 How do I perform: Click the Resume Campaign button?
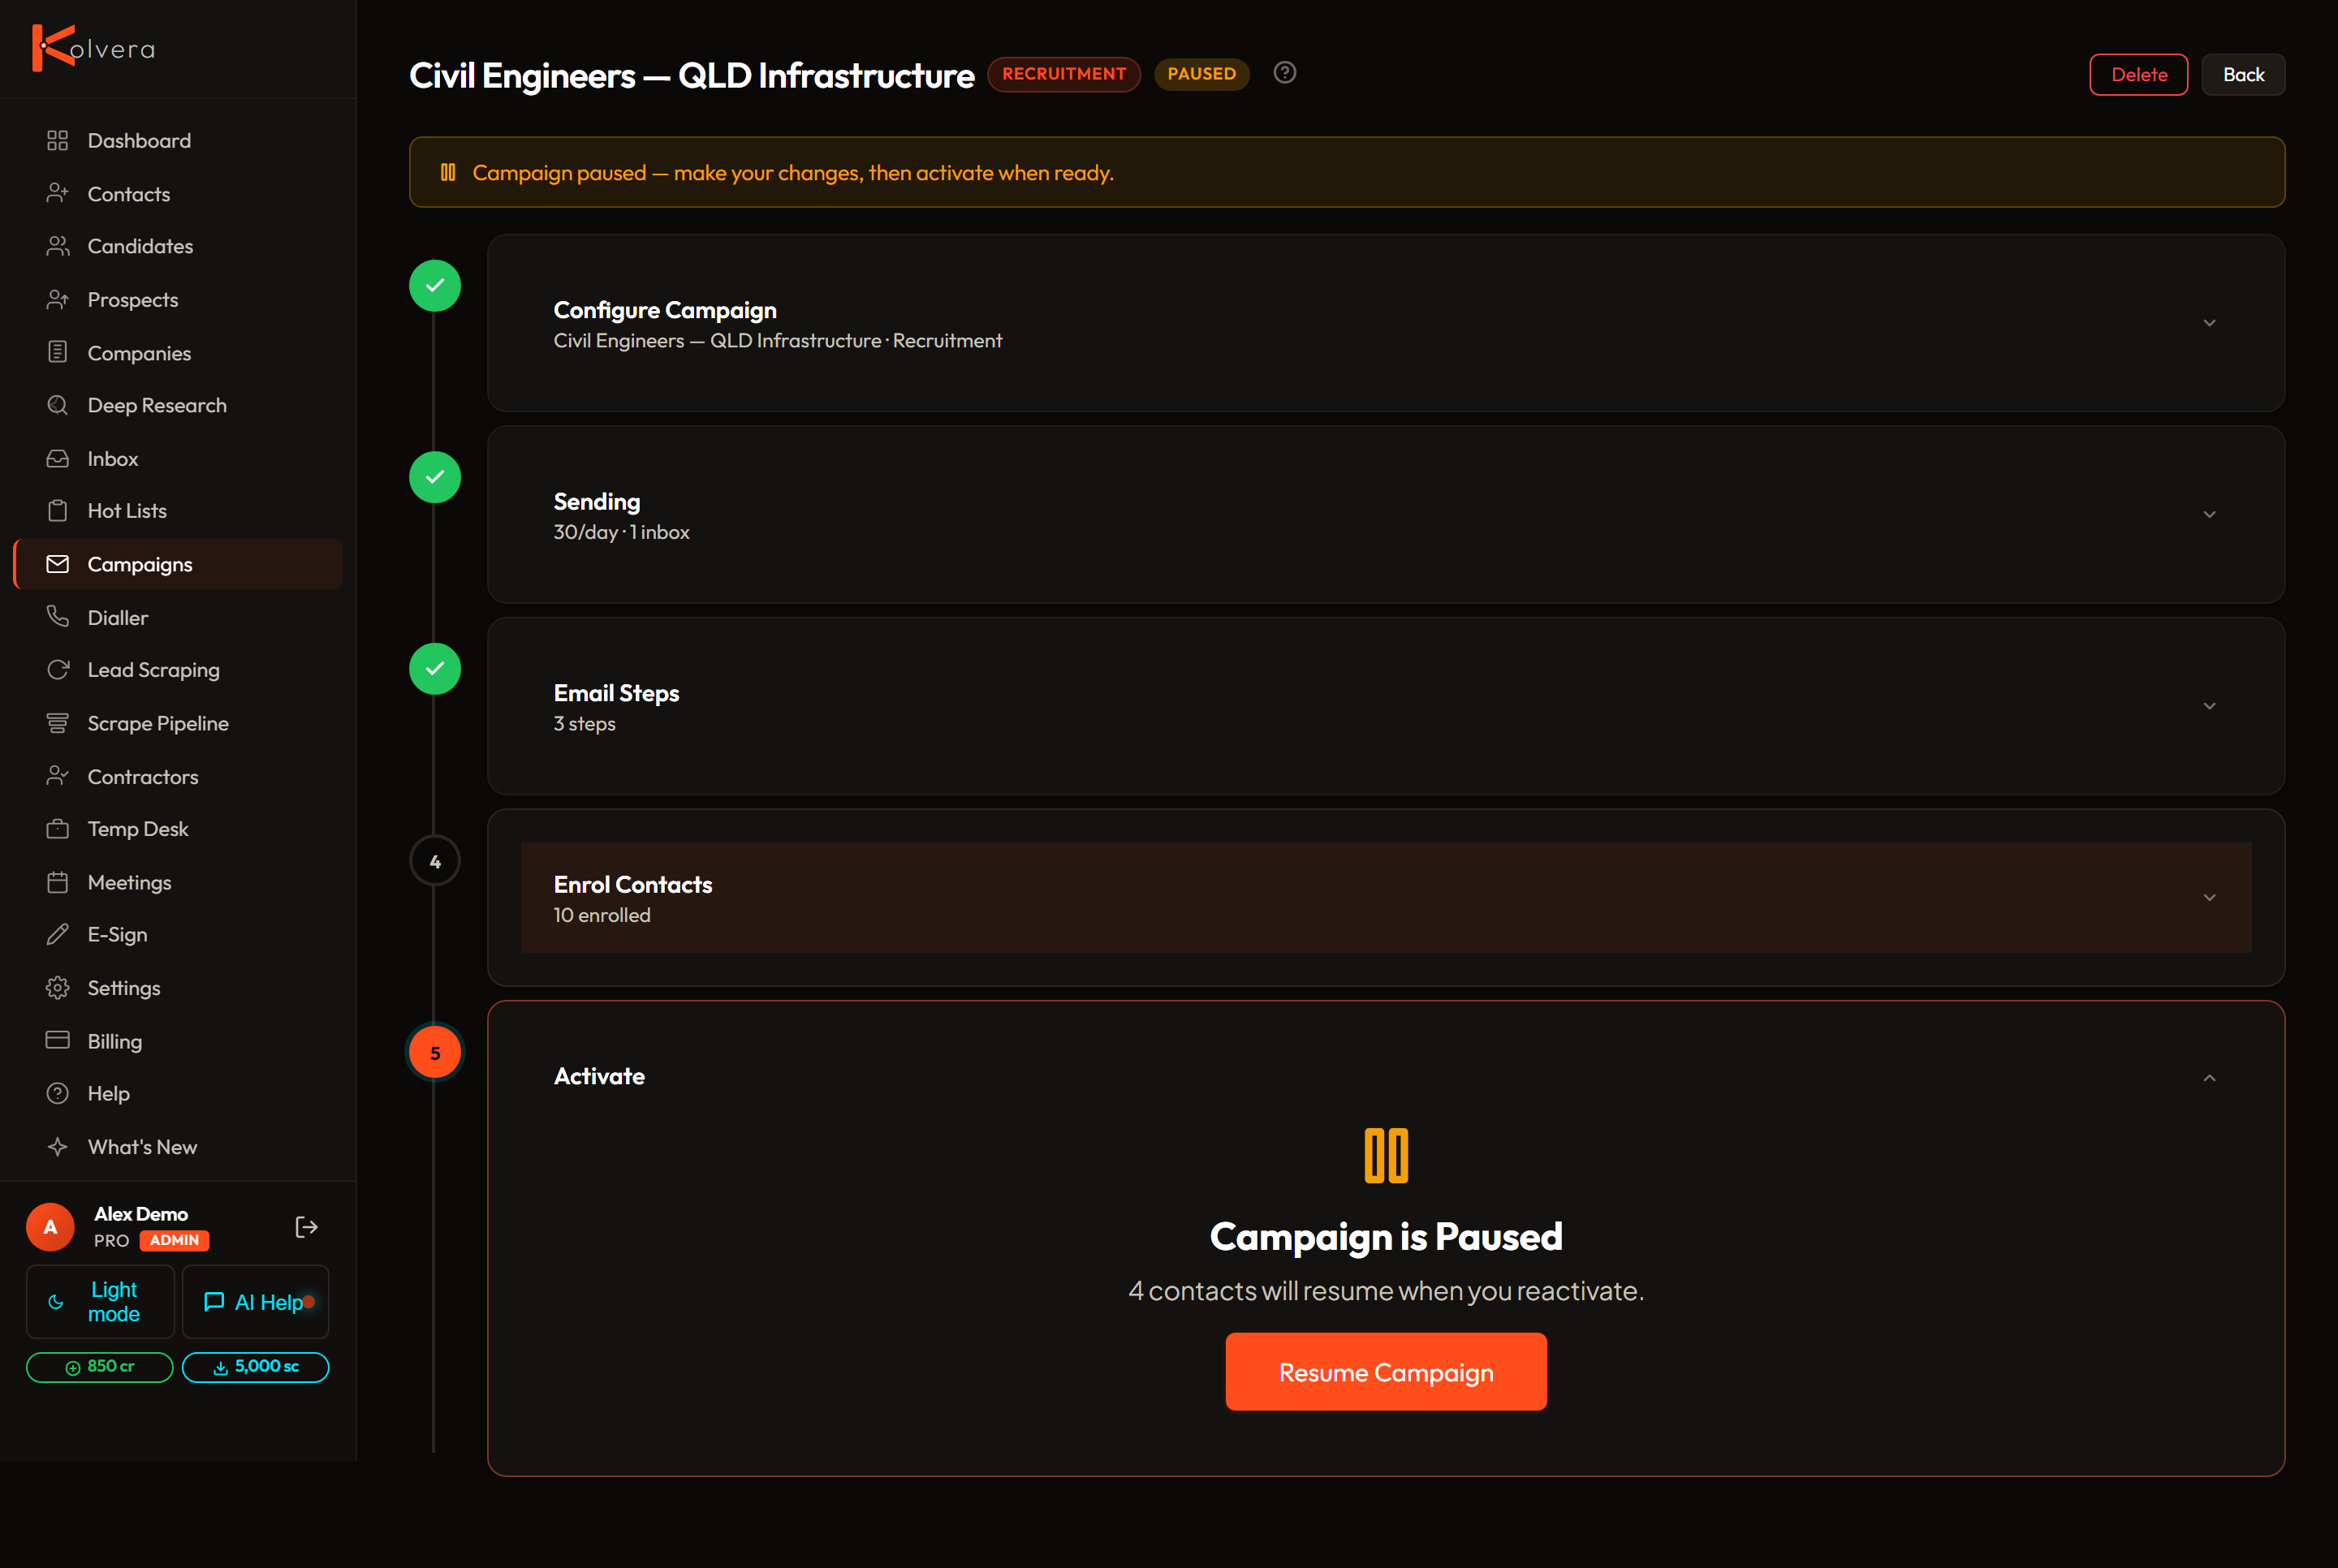pyautogui.click(x=1386, y=1372)
